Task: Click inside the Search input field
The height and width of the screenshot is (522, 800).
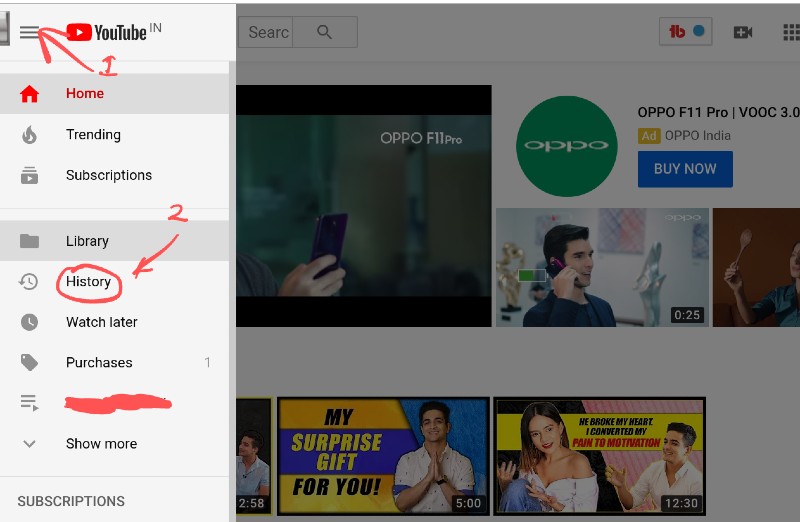Action: click(x=265, y=32)
